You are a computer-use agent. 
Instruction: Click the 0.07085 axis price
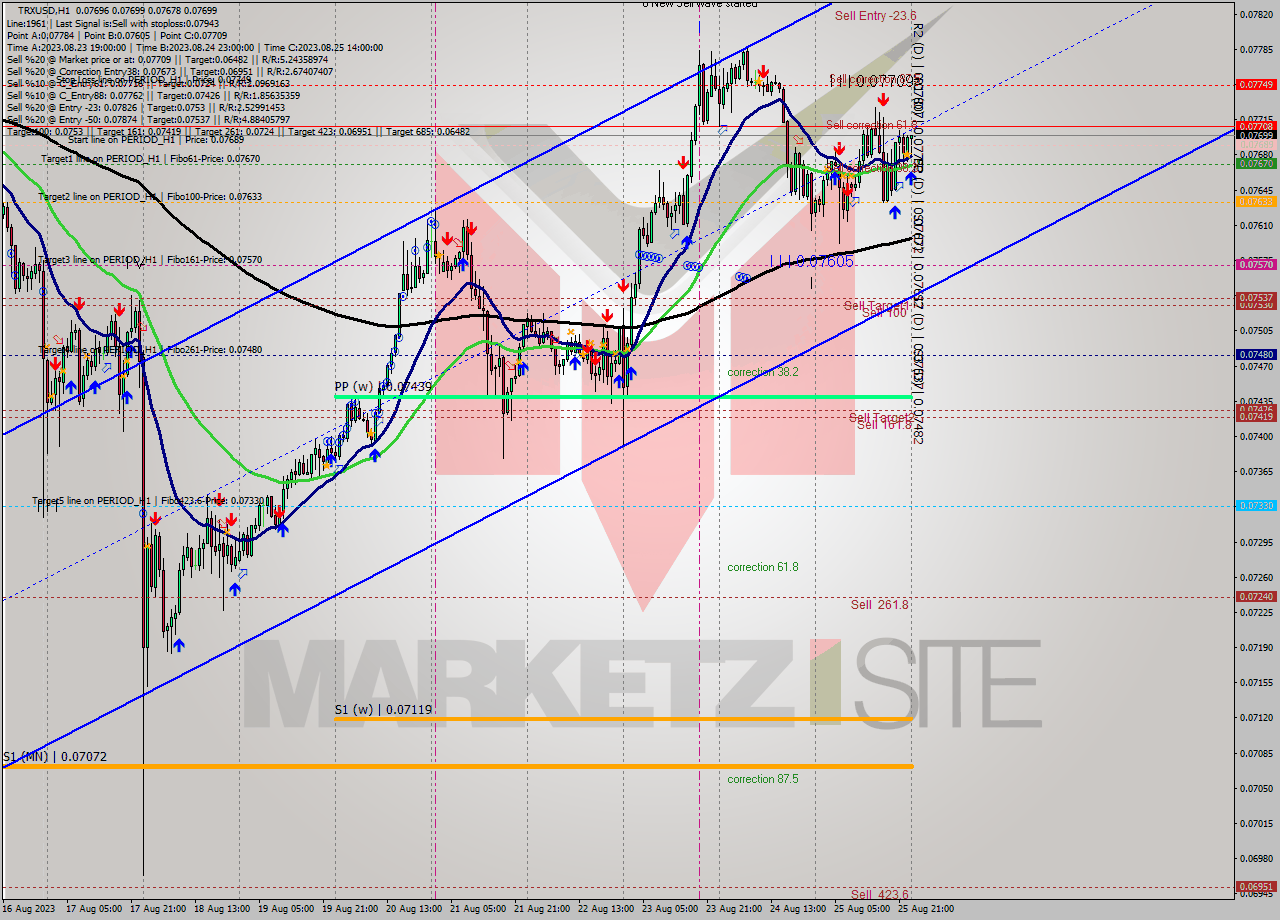pos(1256,753)
